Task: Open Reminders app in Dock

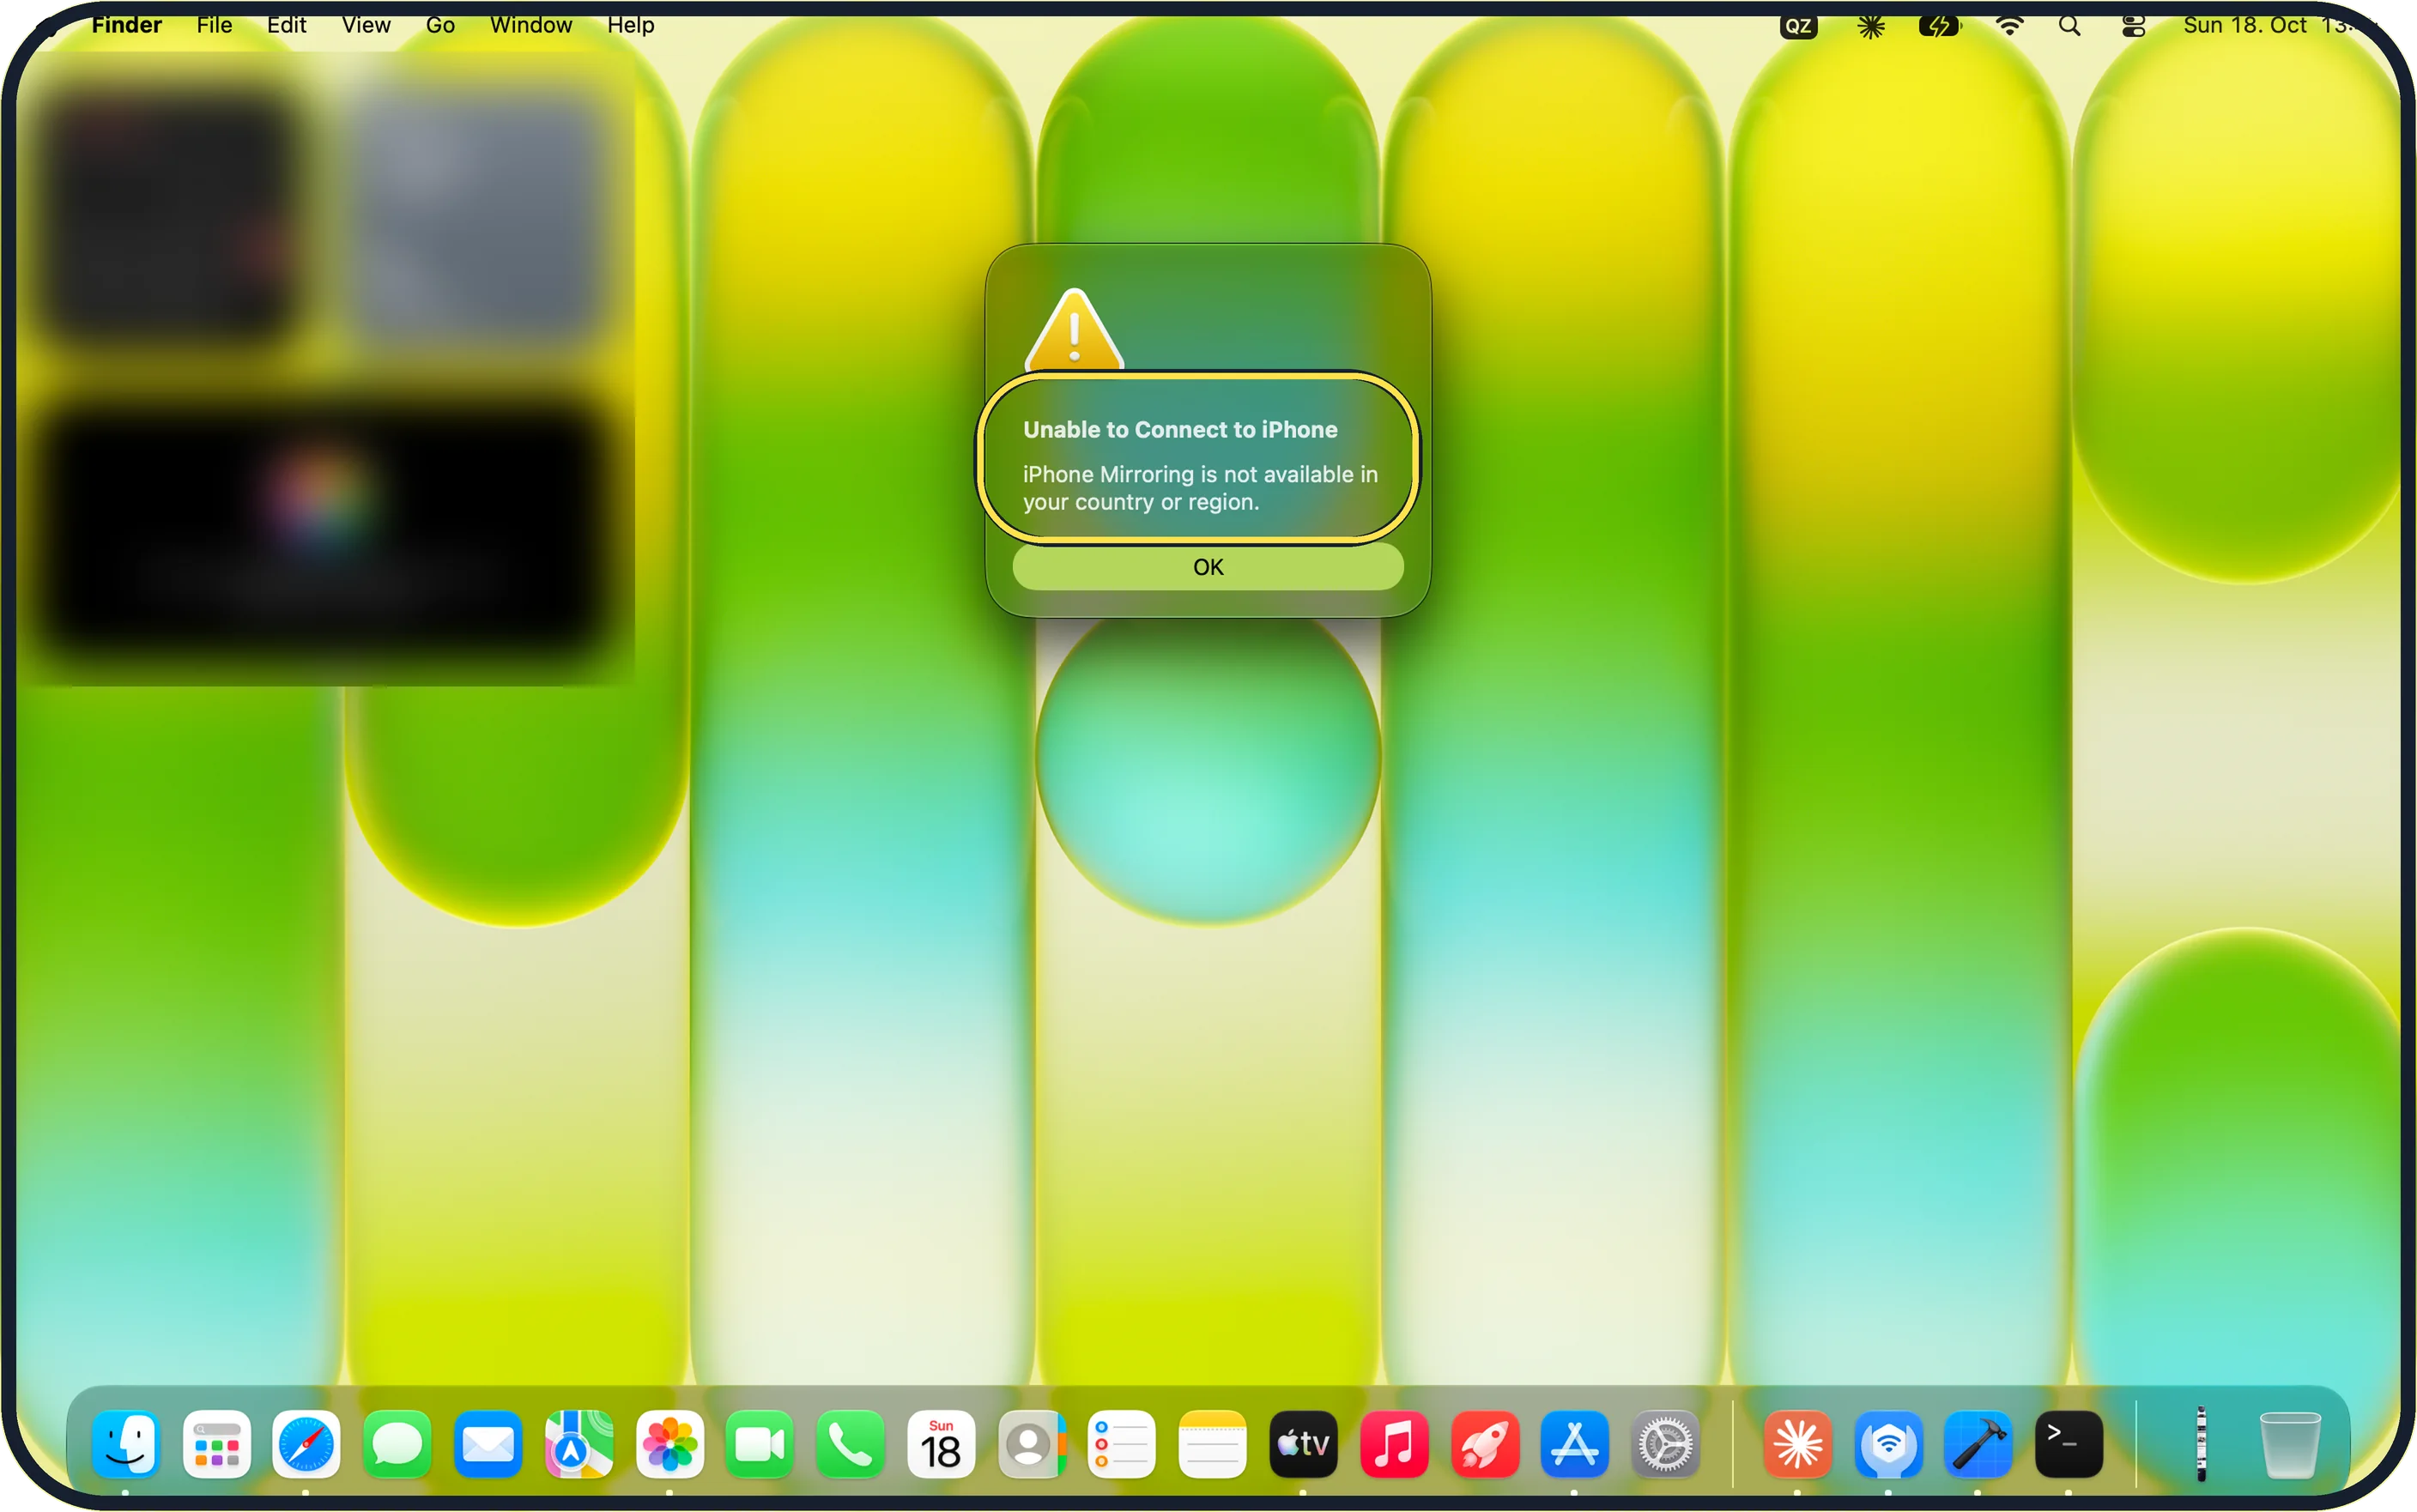Action: 1122,1444
